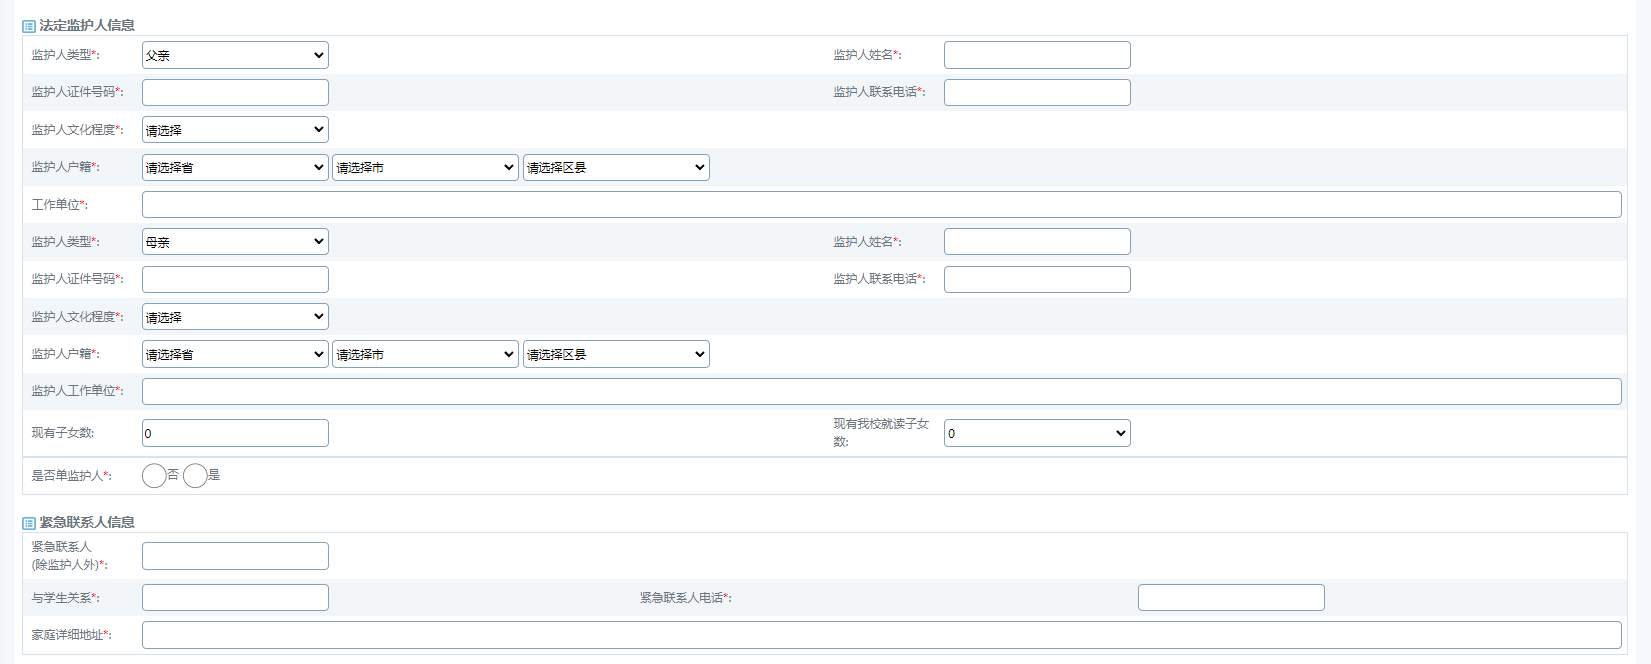
Task: Click the 家庭详细地址 address field
Action: 881,635
